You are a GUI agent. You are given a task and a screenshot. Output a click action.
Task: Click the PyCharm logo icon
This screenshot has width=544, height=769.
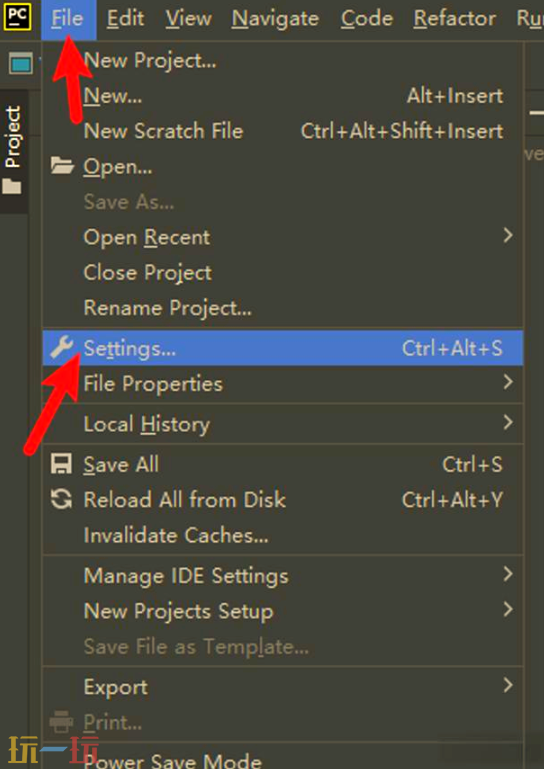17,17
